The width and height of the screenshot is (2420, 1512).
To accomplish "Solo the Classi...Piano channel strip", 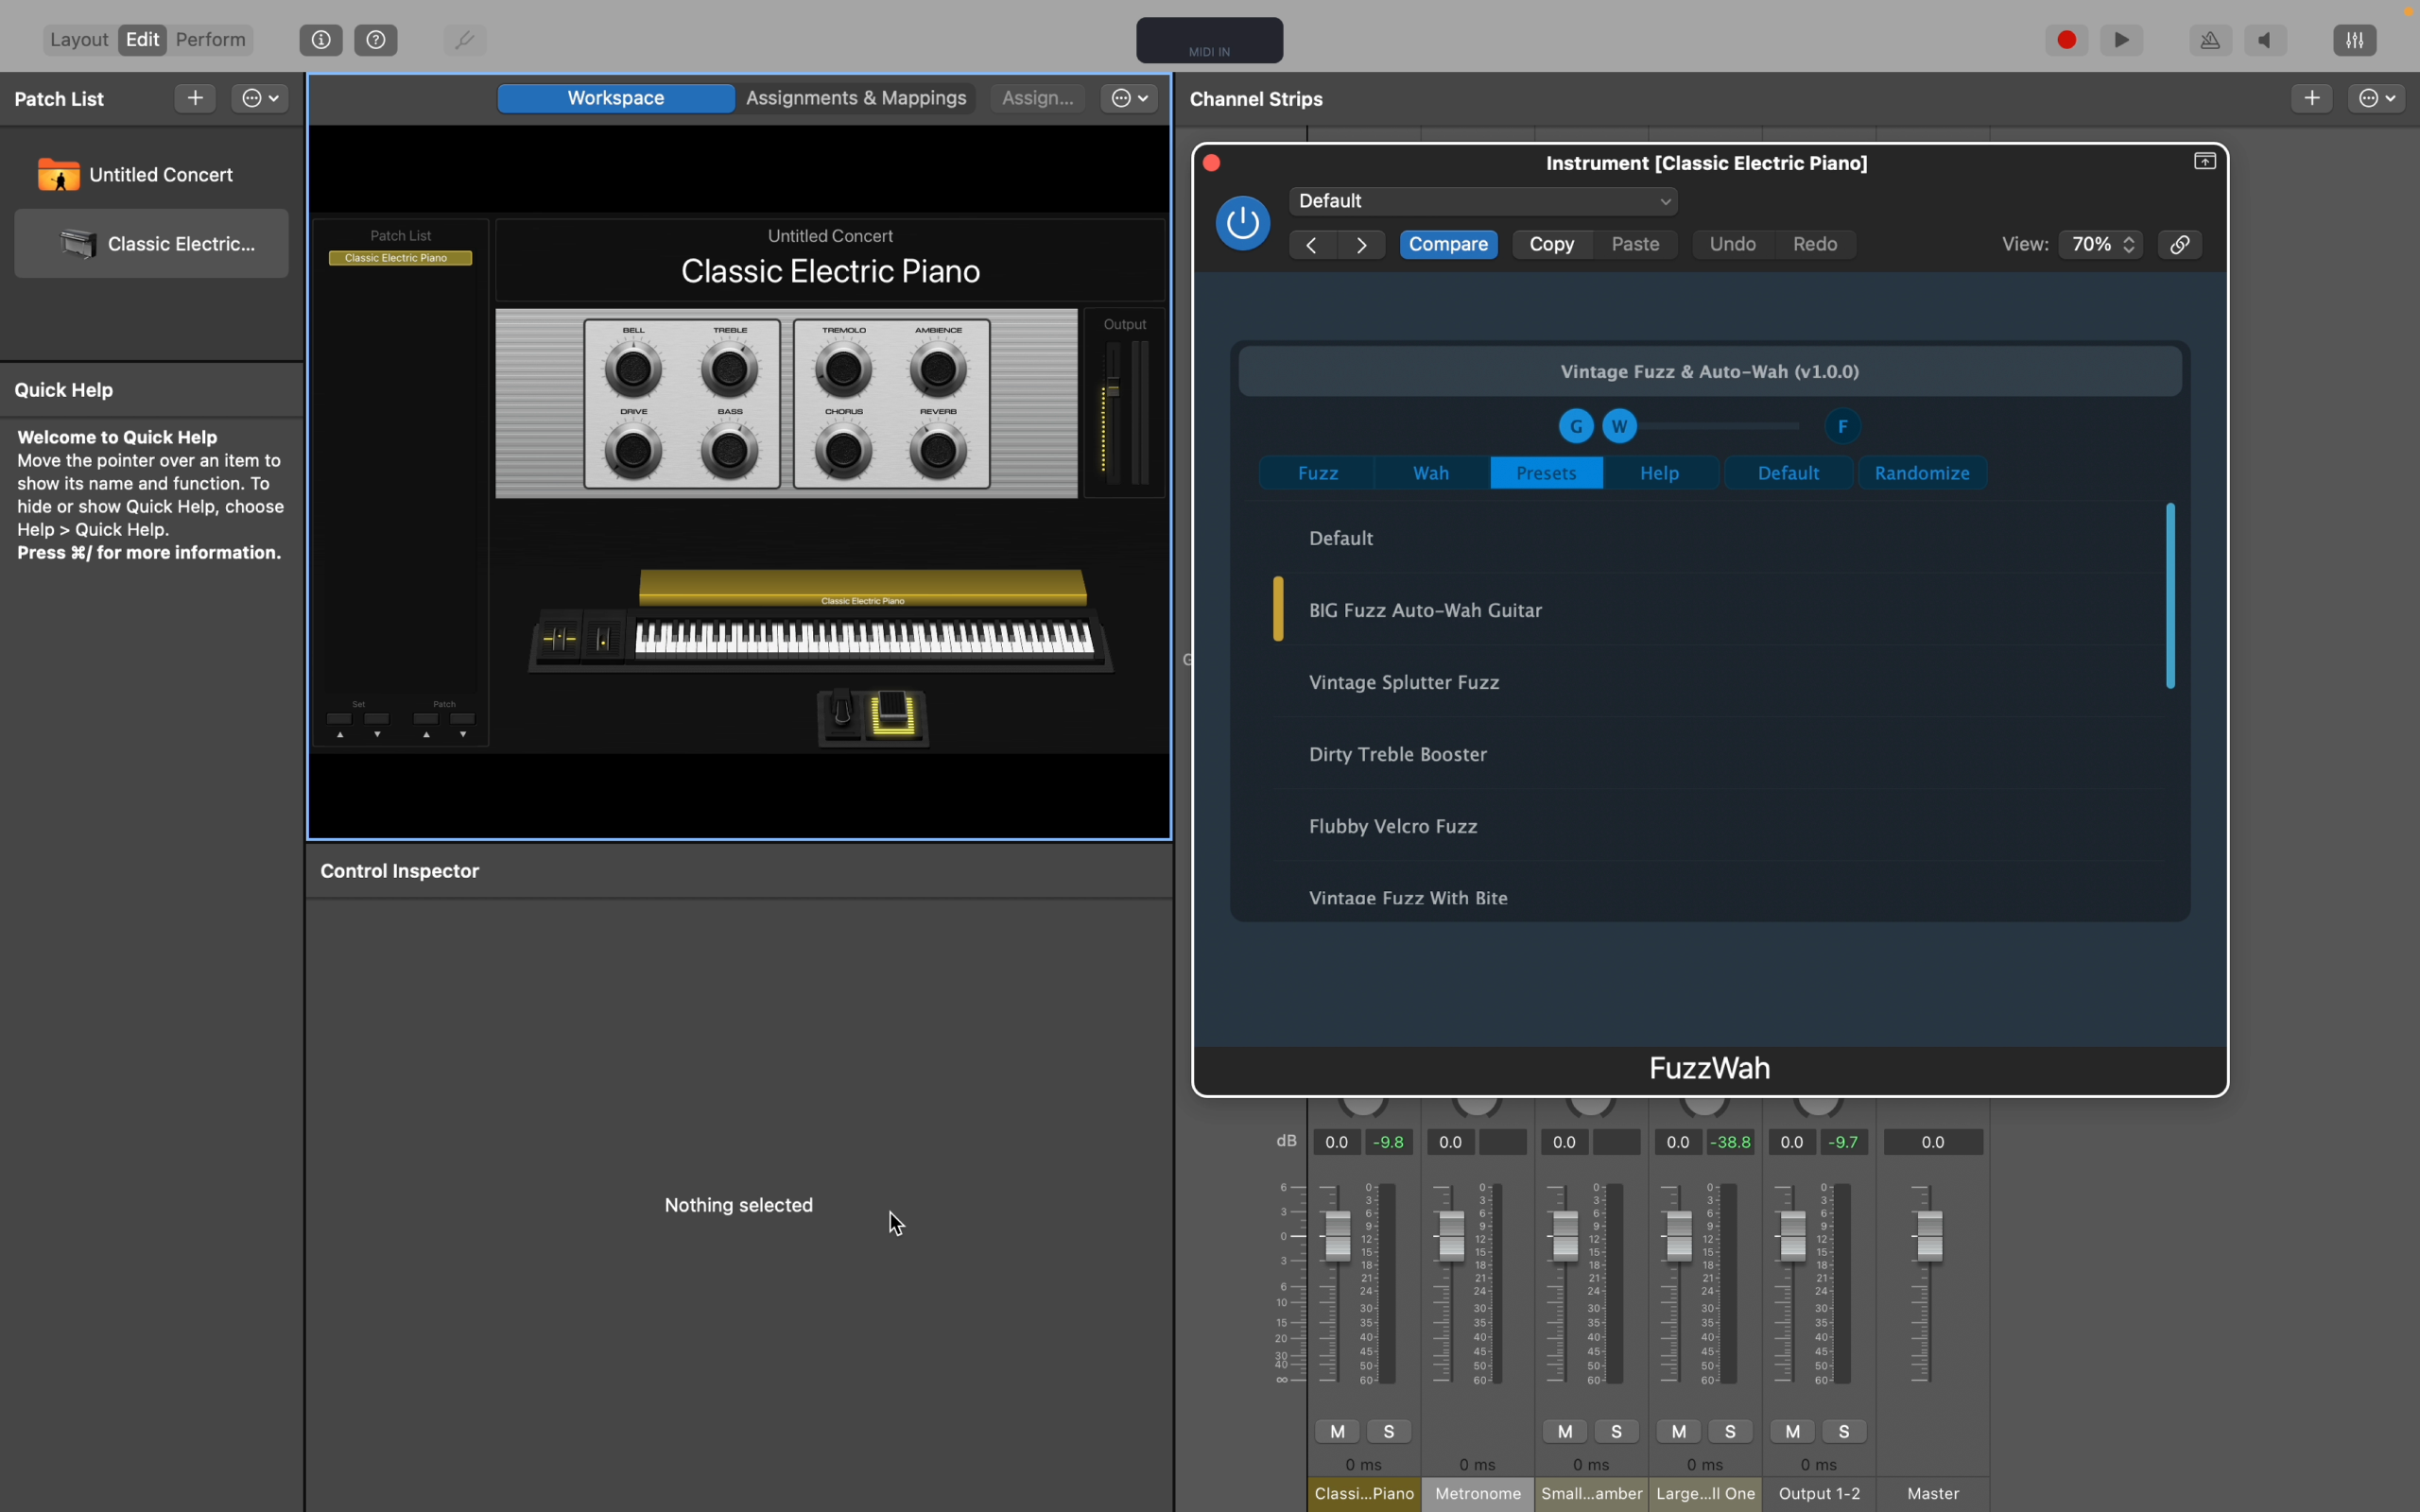I will [1389, 1431].
